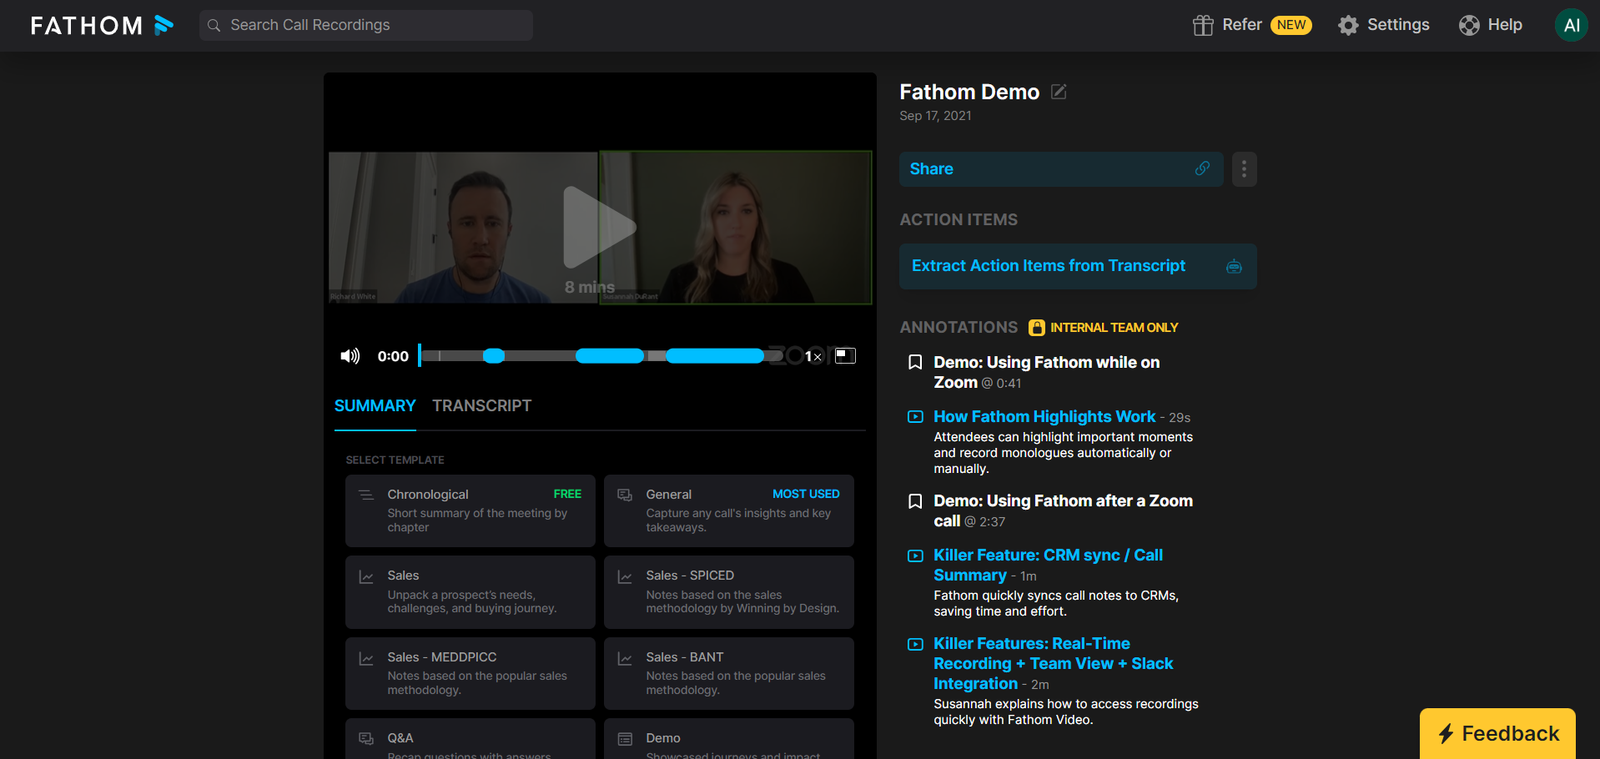Click the Sales - BANT chart icon
Viewport: 1600px width, 759px height.
625,658
